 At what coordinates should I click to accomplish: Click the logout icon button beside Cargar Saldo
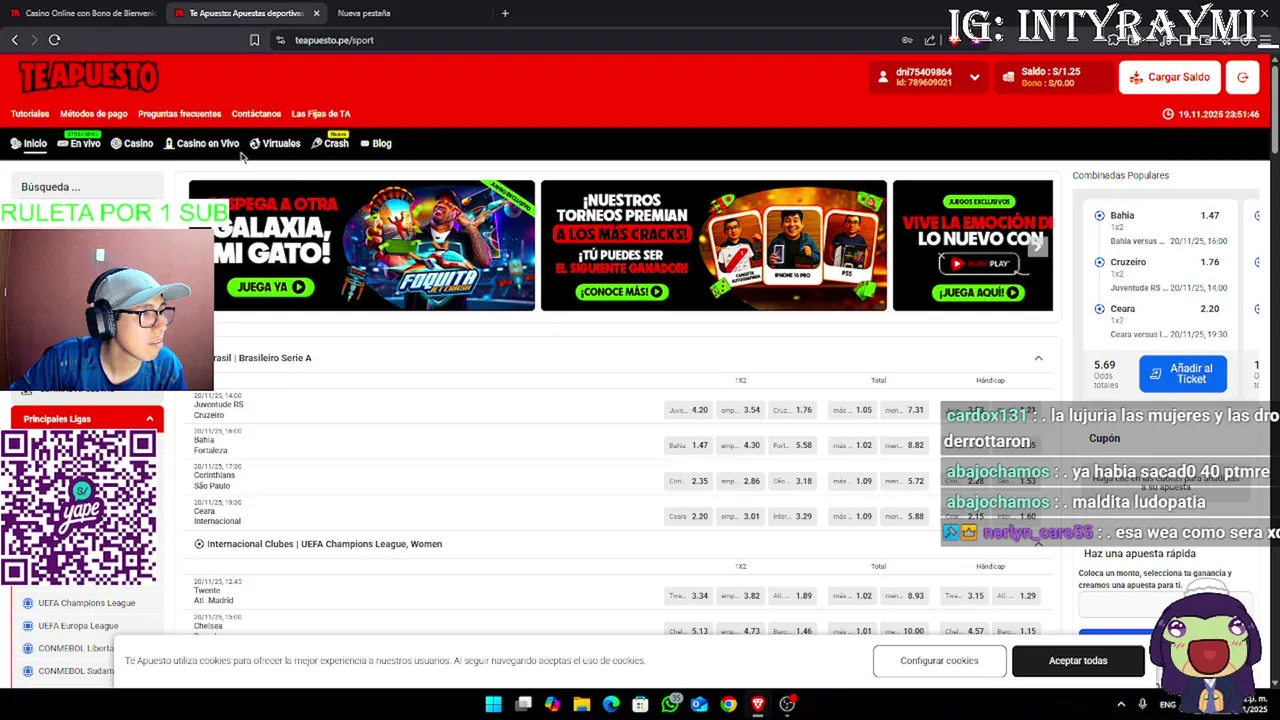(1243, 77)
